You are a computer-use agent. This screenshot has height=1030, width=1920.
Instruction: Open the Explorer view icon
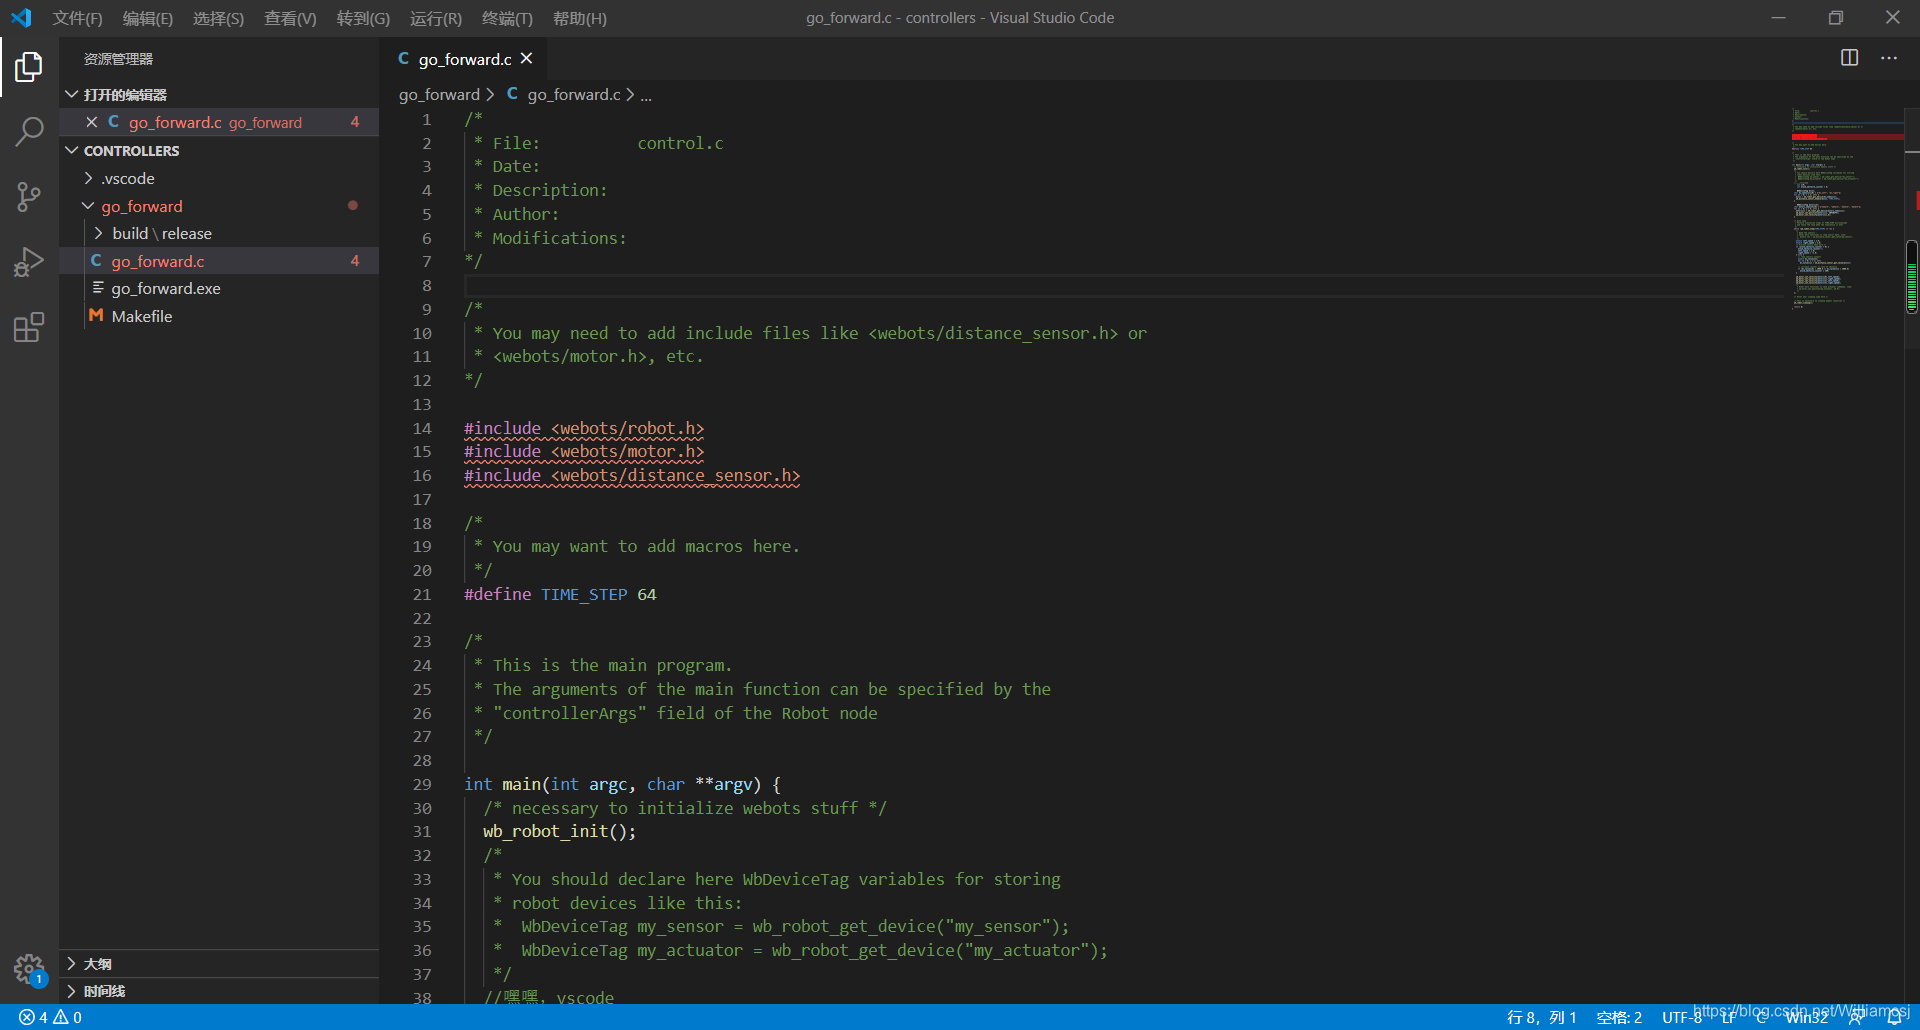click(29, 67)
